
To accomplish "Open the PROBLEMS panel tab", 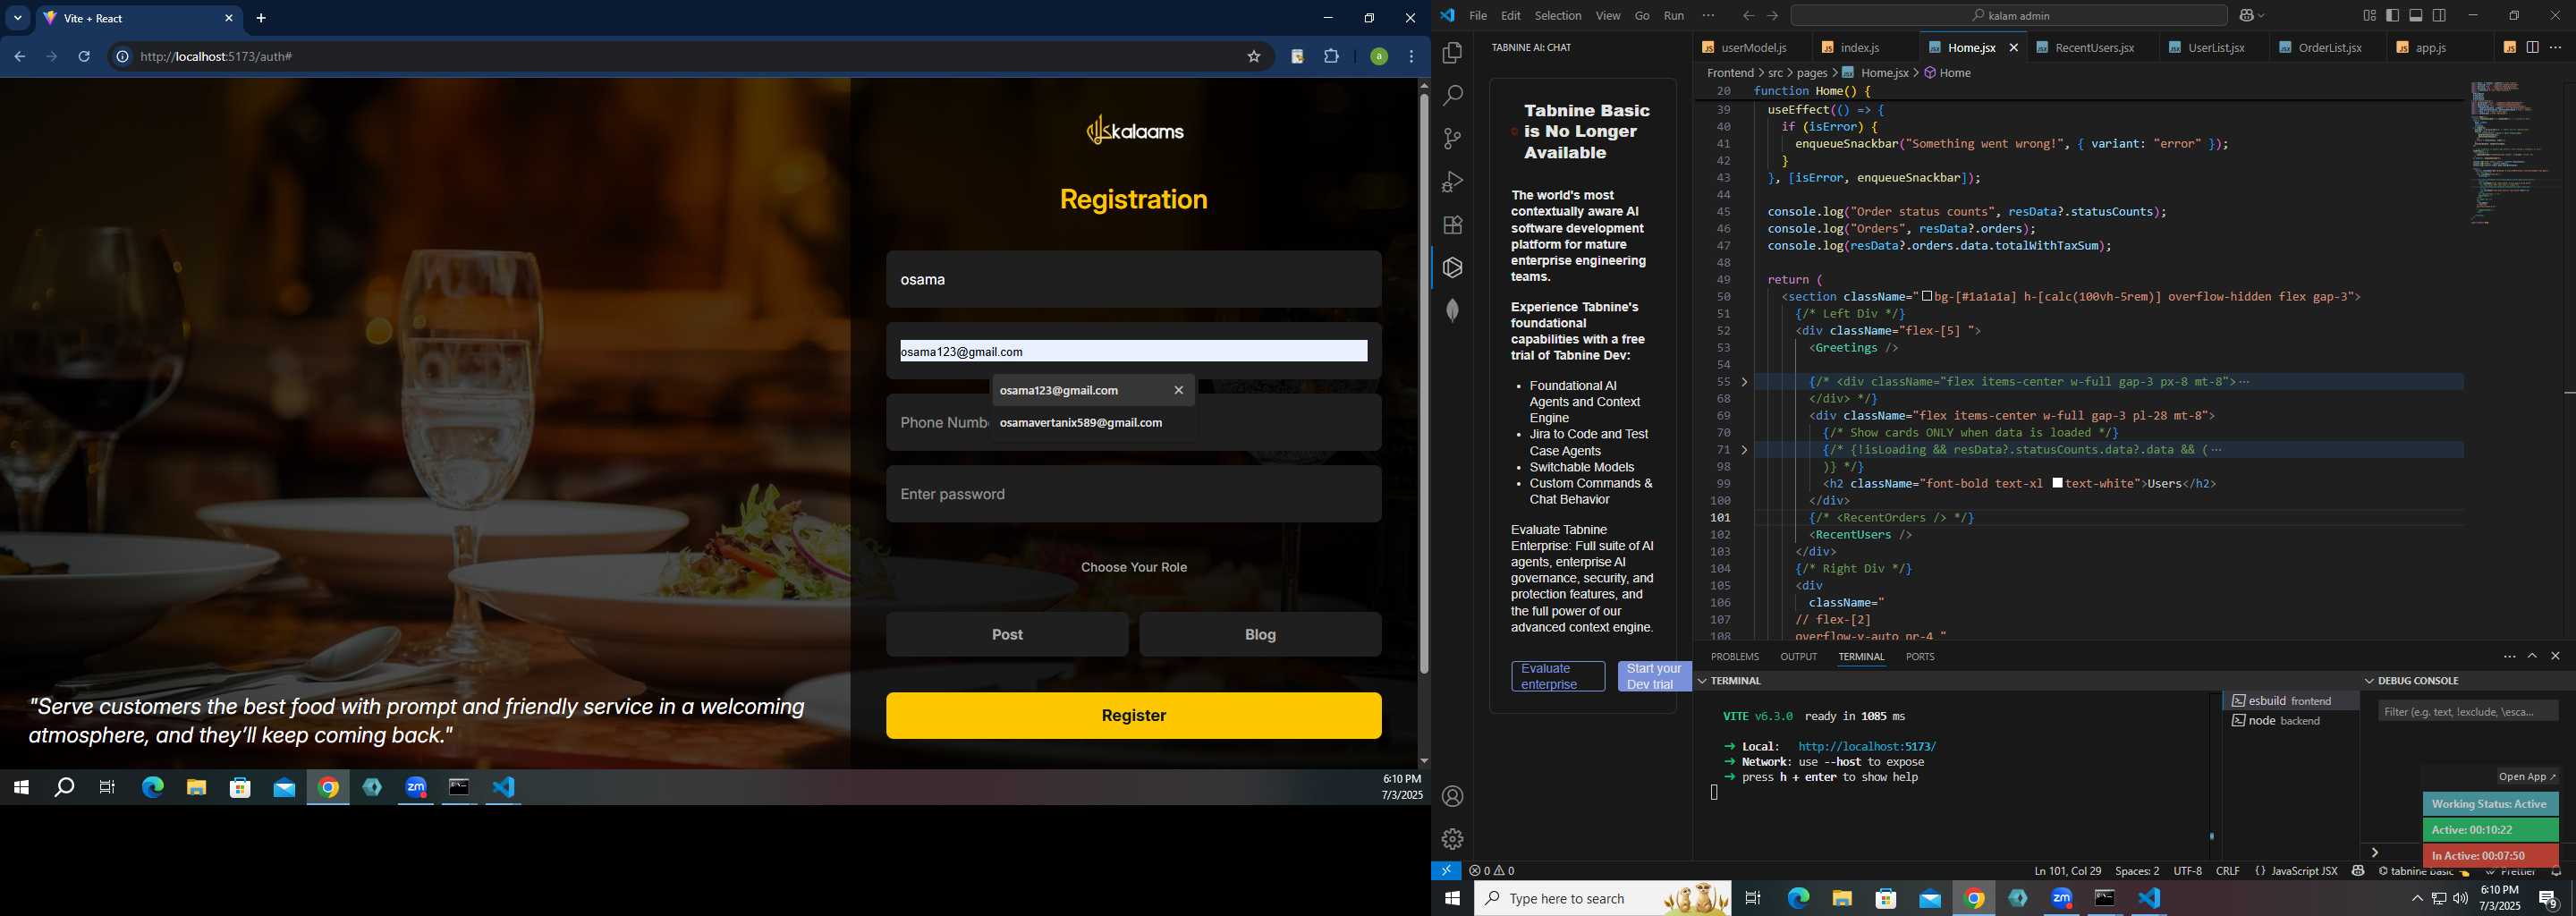I will (1734, 657).
